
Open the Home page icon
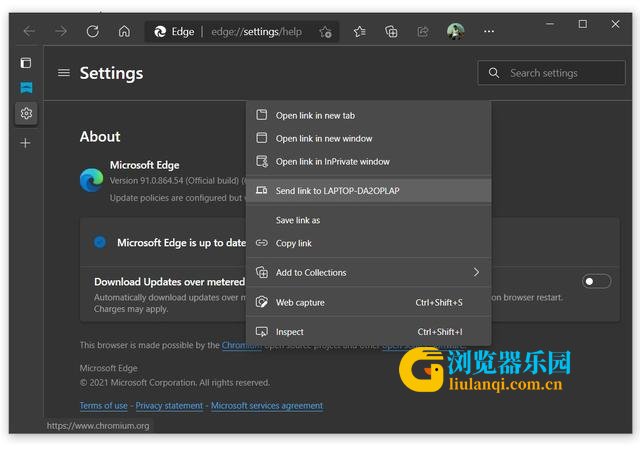(124, 31)
